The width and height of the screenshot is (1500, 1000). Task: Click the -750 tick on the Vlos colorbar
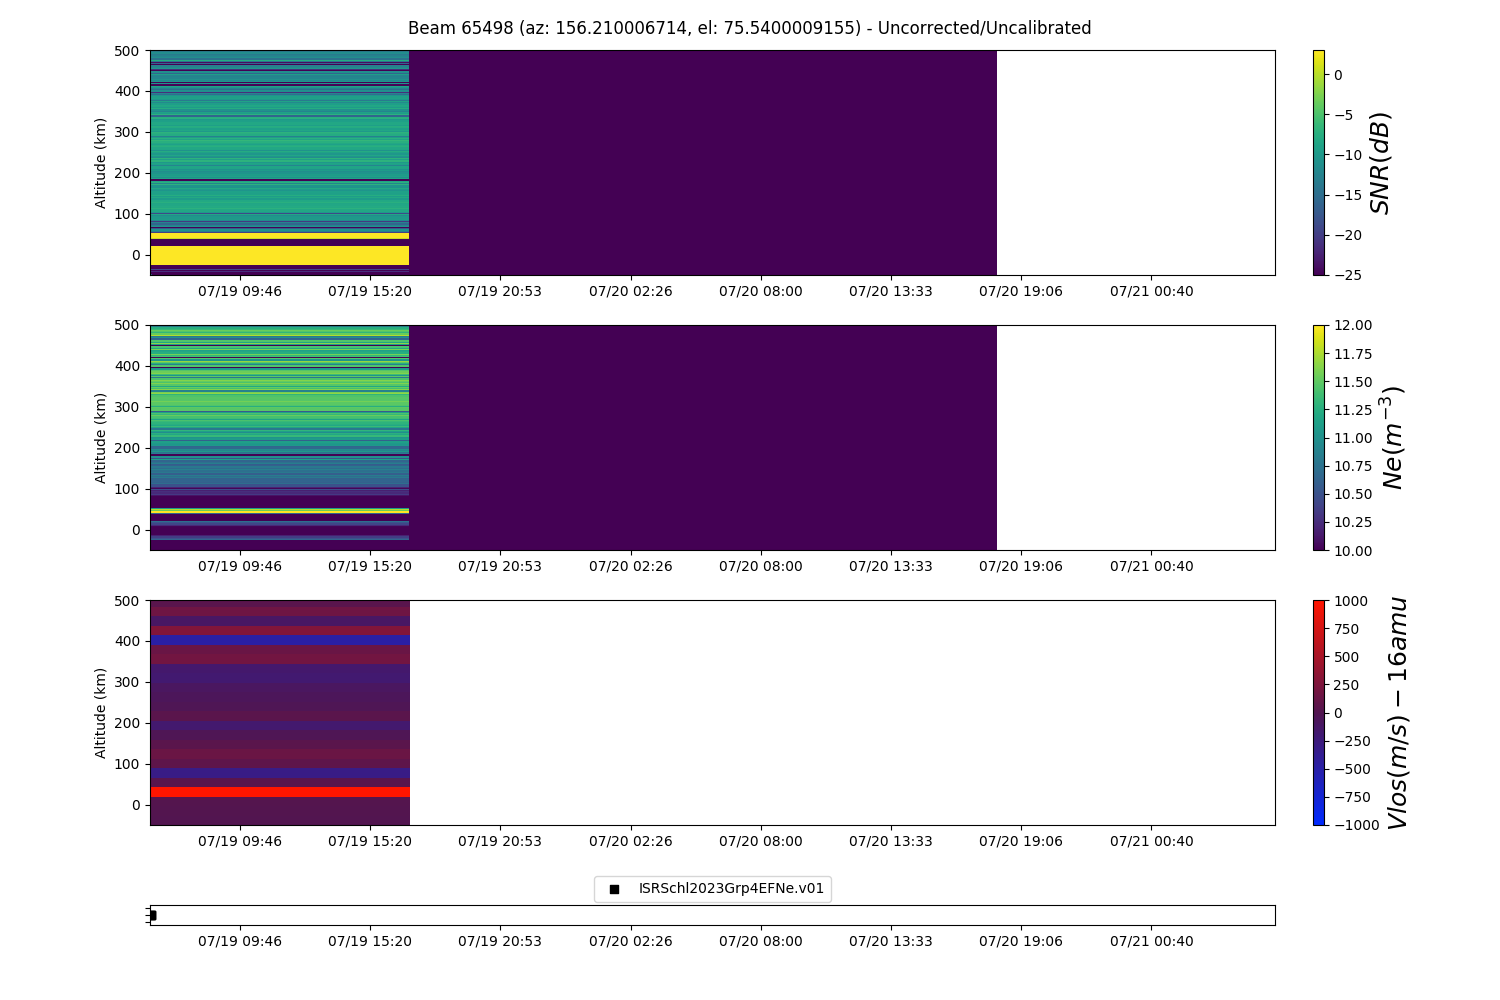[x=1351, y=797]
